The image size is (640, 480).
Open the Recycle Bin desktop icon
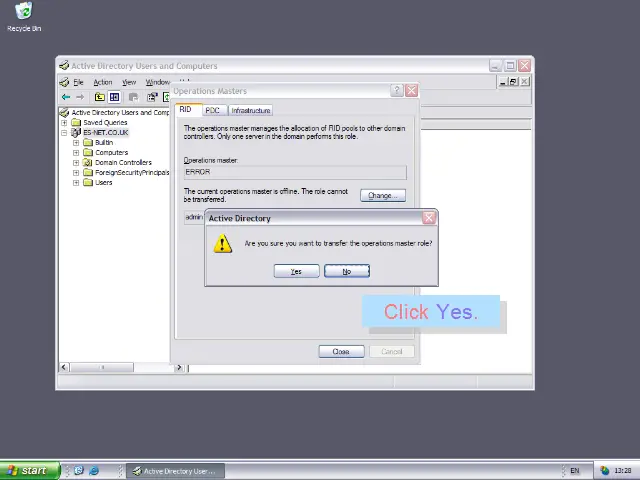click(x=24, y=17)
